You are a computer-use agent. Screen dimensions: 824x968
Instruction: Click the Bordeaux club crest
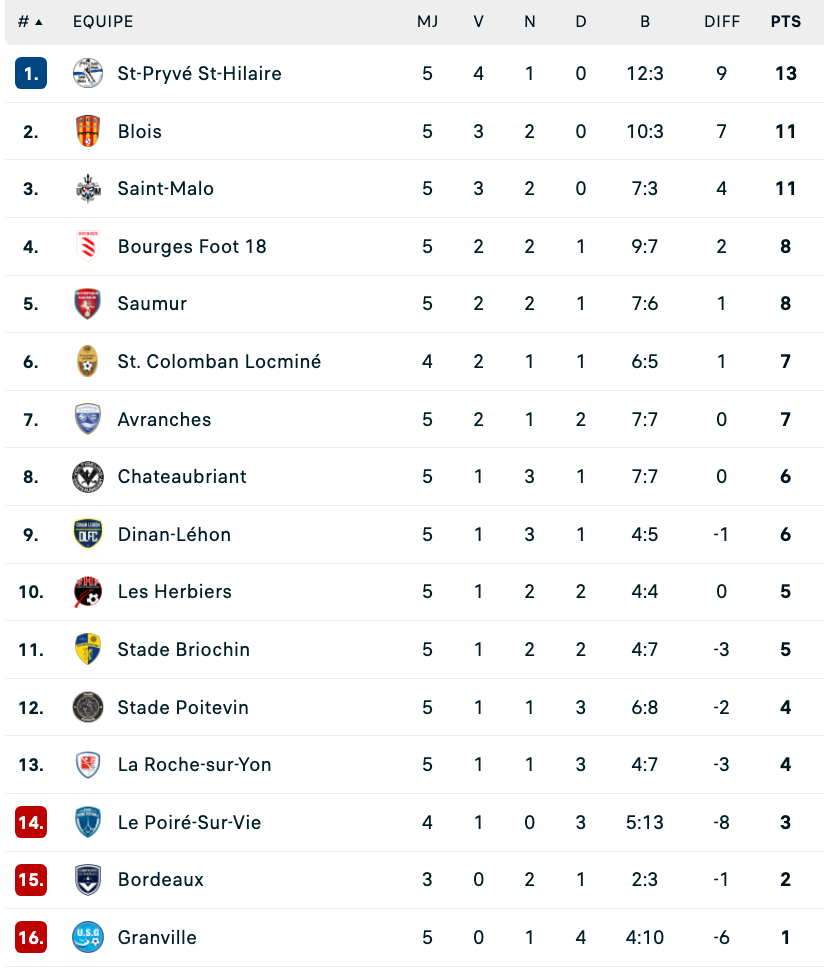point(88,880)
